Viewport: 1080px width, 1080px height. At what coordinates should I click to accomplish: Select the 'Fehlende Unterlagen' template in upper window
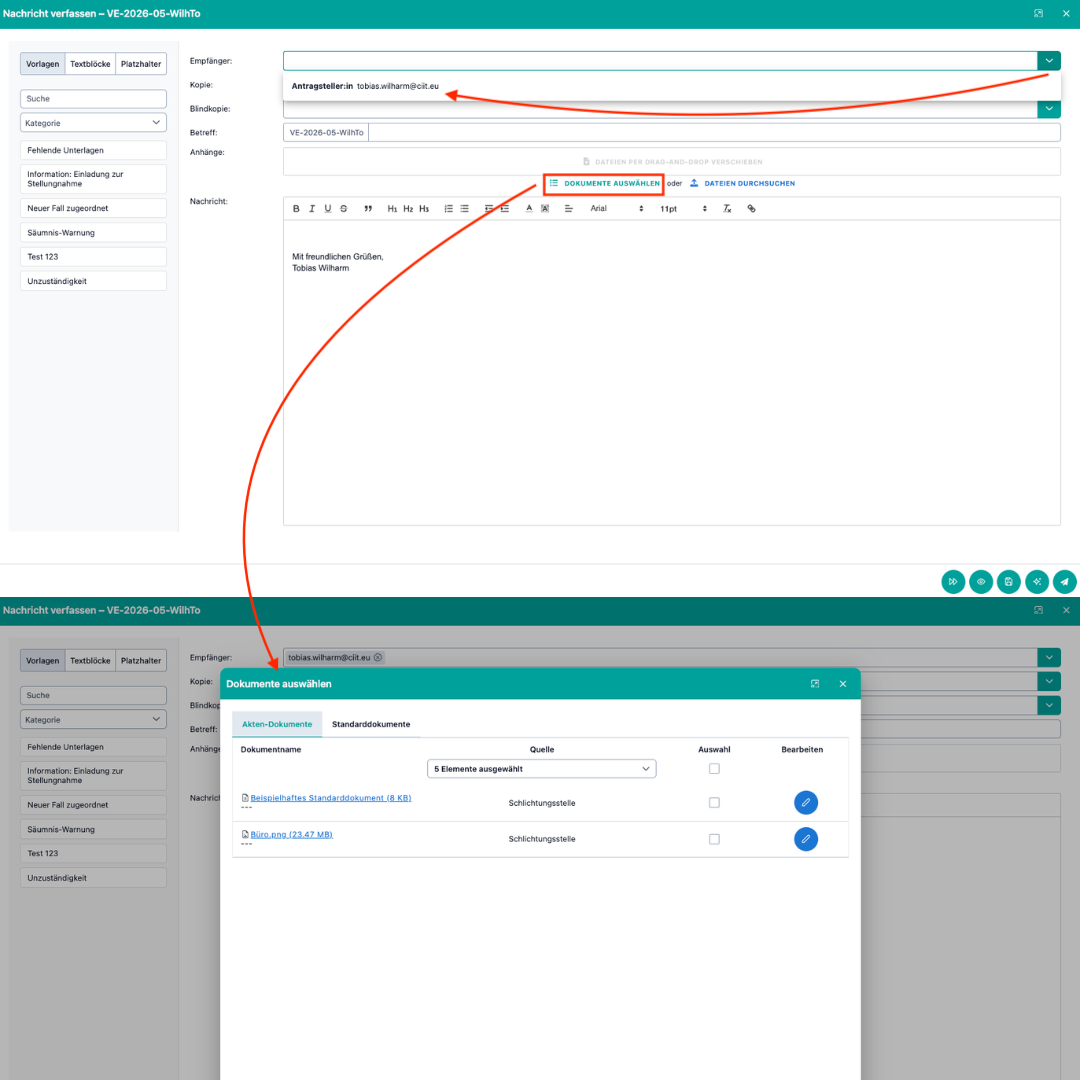(93, 150)
